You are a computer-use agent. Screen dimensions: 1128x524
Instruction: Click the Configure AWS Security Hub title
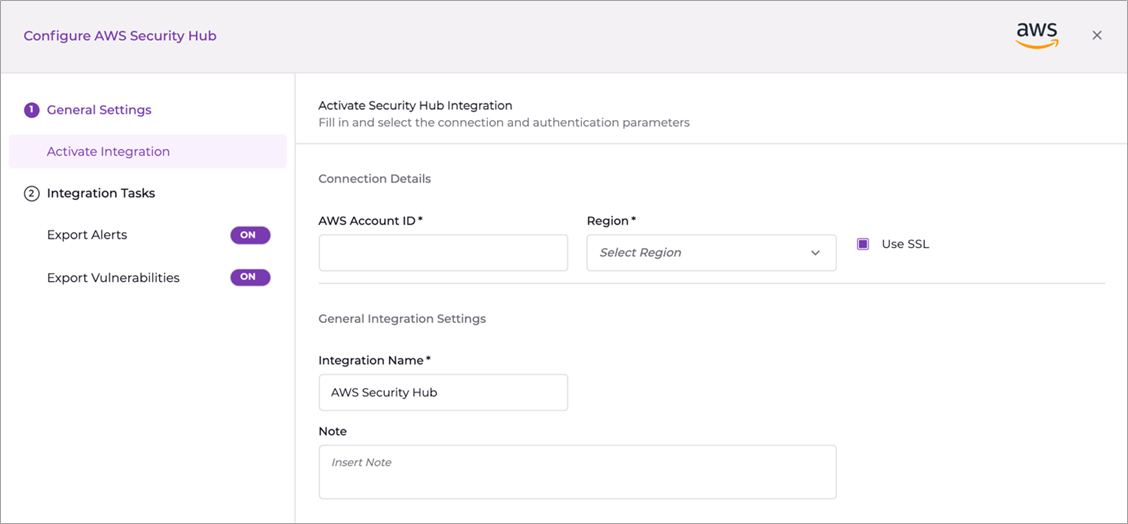(x=120, y=36)
